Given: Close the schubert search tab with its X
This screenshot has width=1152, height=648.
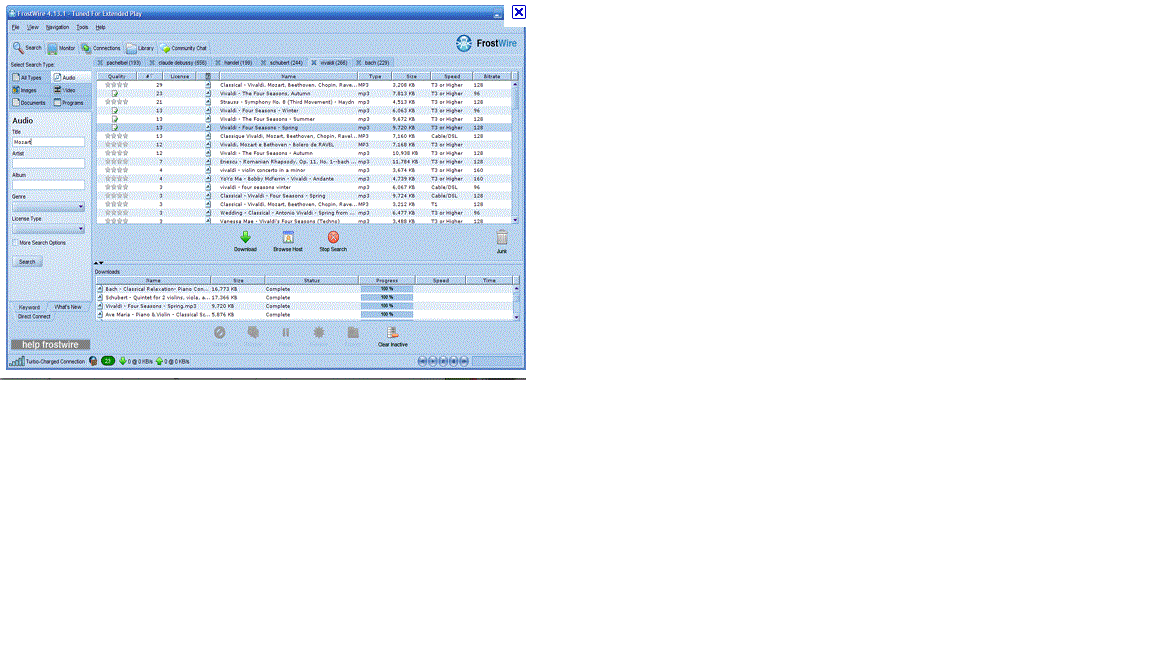Looking at the screenshot, I should [264, 63].
